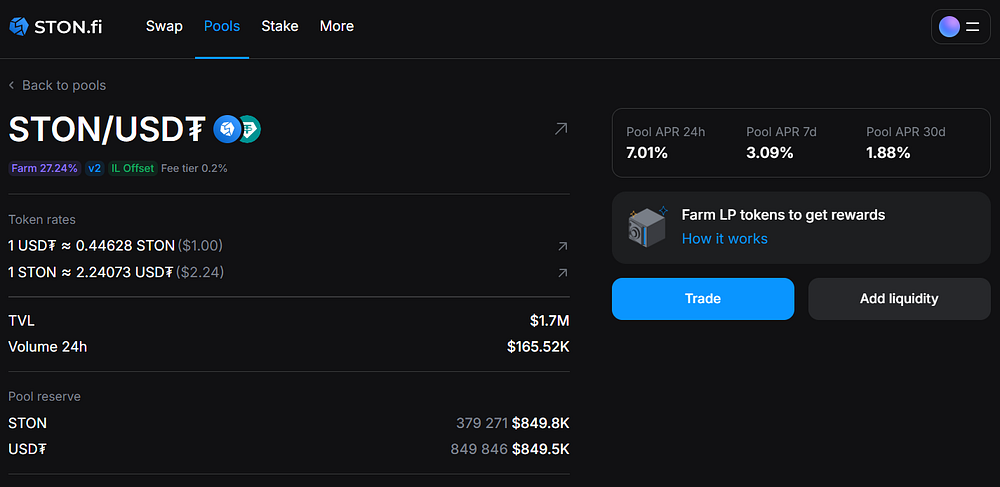Click the STON.fi logo icon
The height and width of the screenshot is (487, 1000).
(18, 26)
